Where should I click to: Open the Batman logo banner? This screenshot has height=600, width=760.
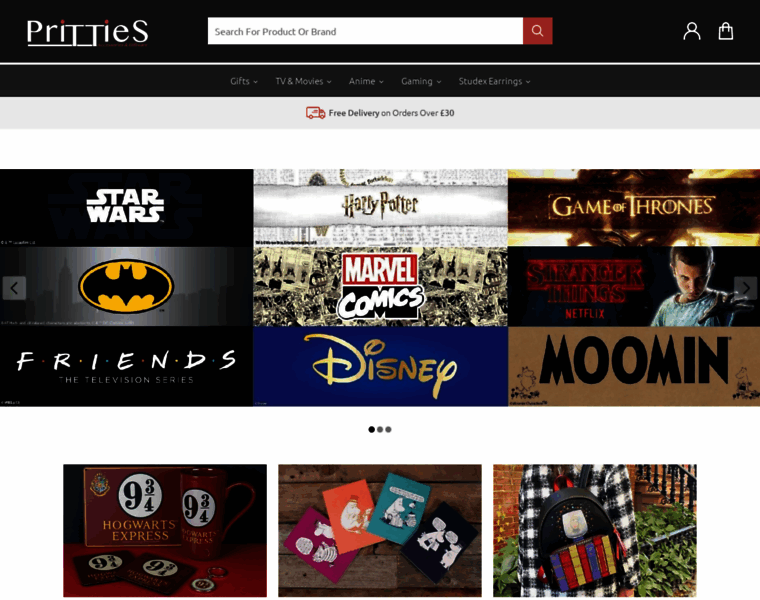tap(127, 286)
